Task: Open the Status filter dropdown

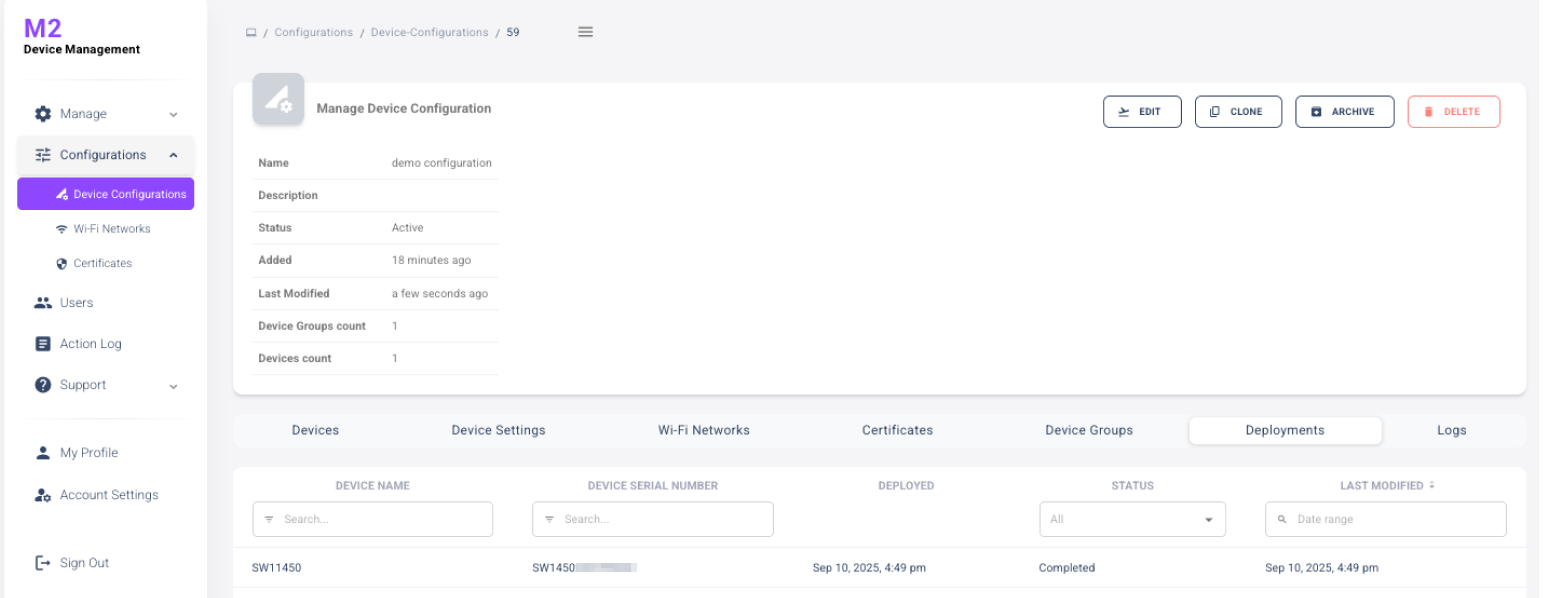Action: coord(1132,520)
